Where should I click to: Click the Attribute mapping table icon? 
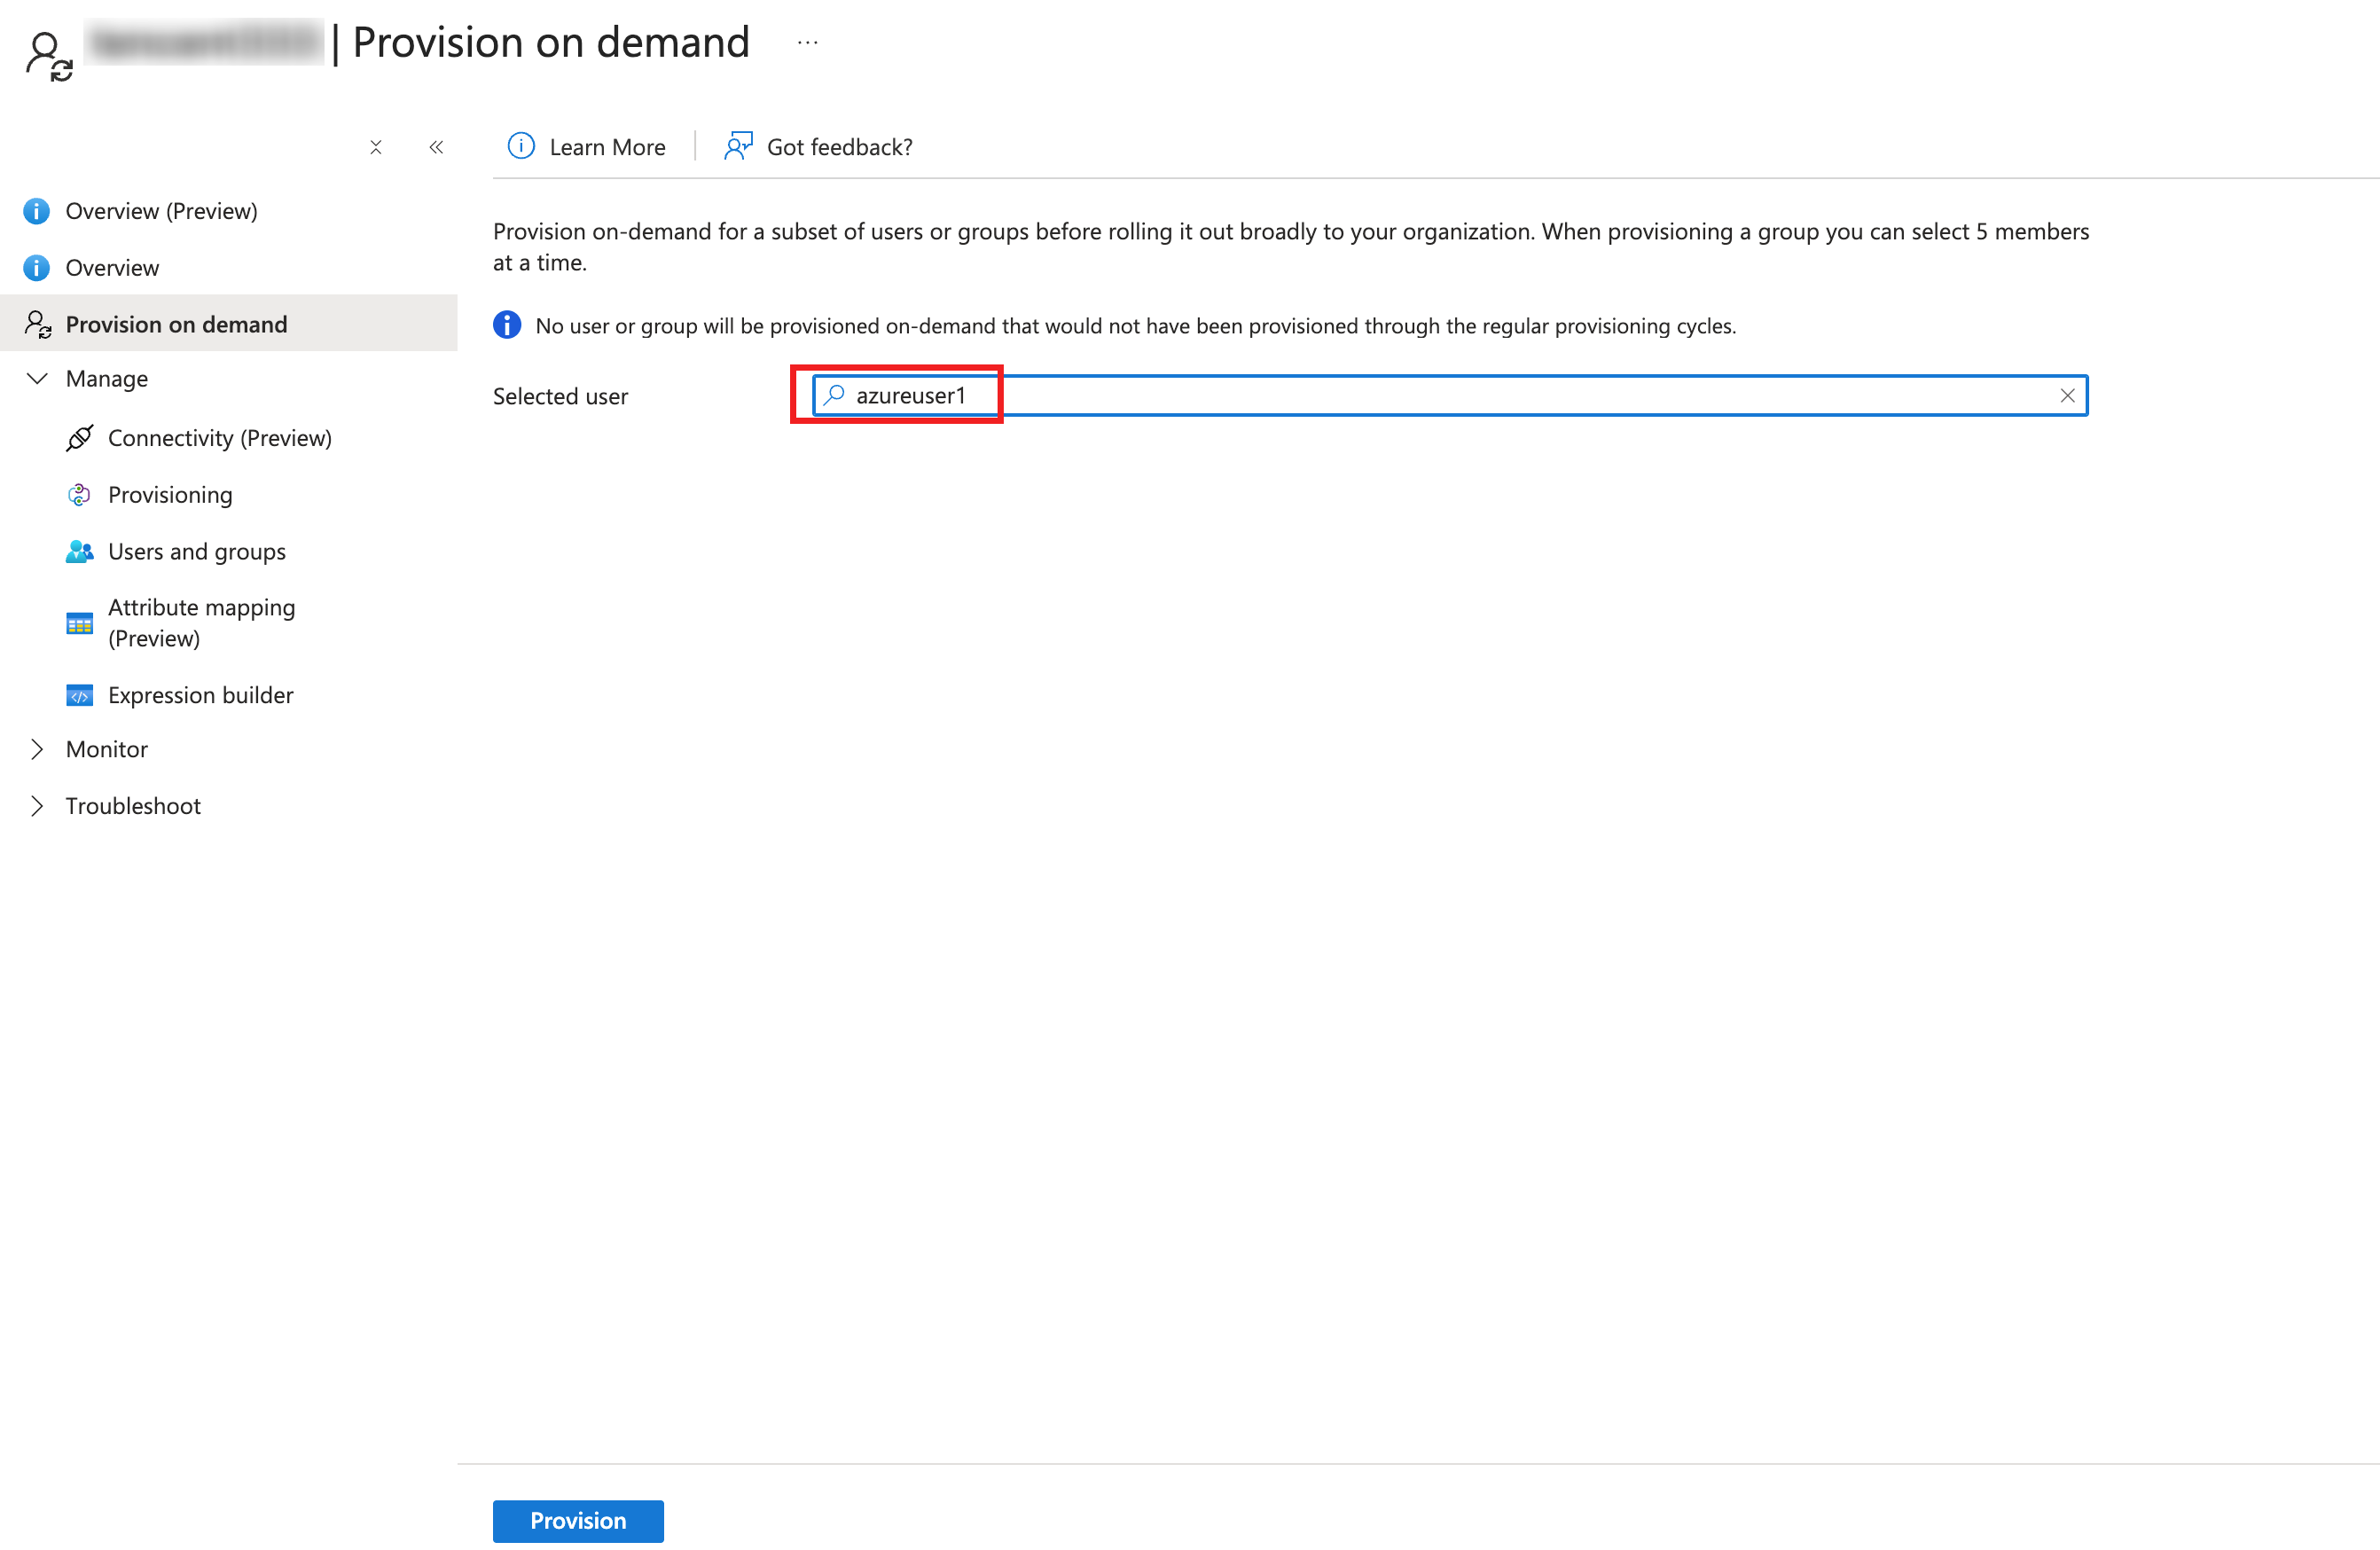79,623
